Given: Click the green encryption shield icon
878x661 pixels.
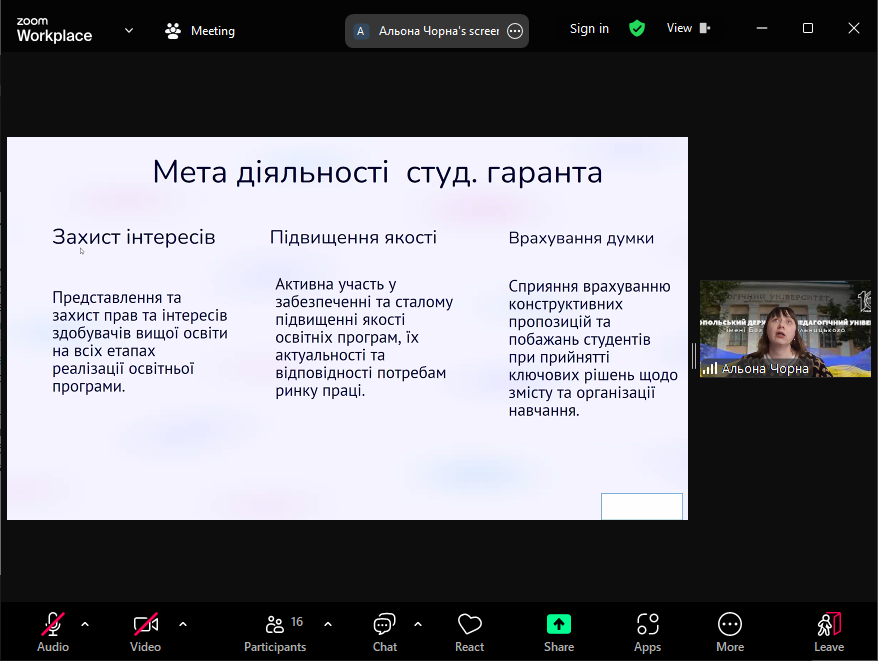Looking at the screenshot, I should (x=637, y=29).
